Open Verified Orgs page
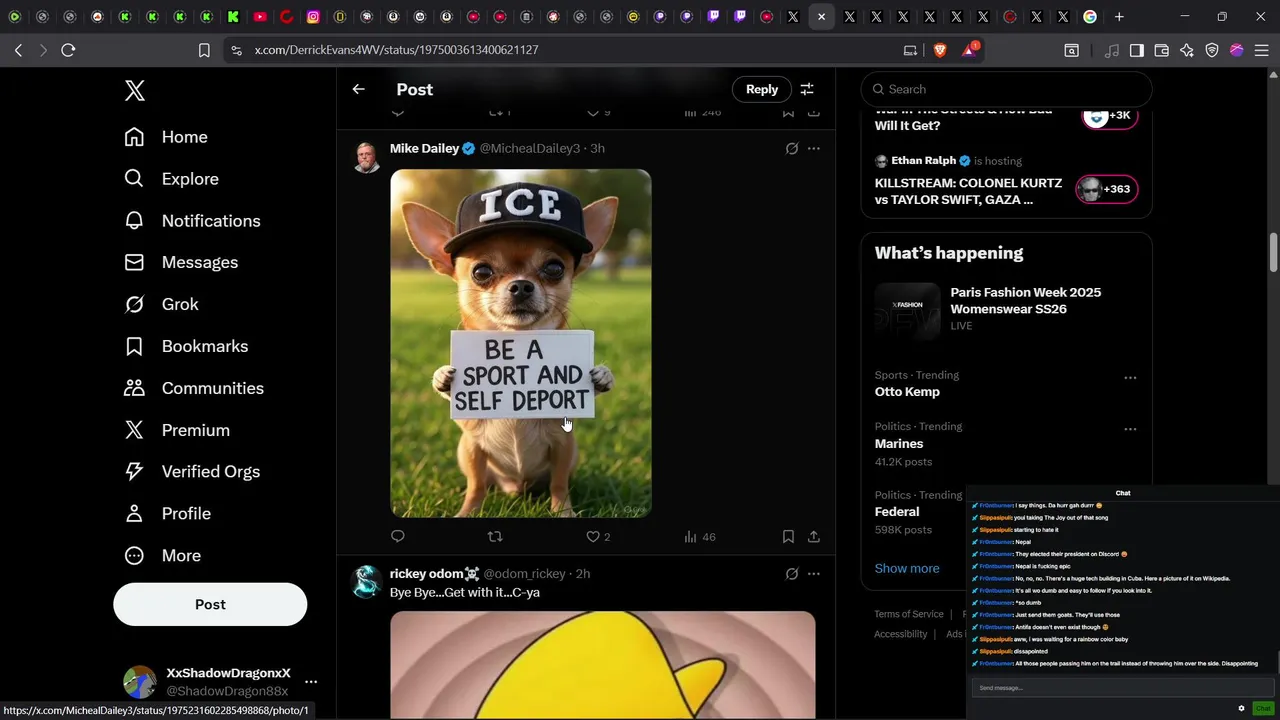1280x720 pixels. (x=192, y=471)
